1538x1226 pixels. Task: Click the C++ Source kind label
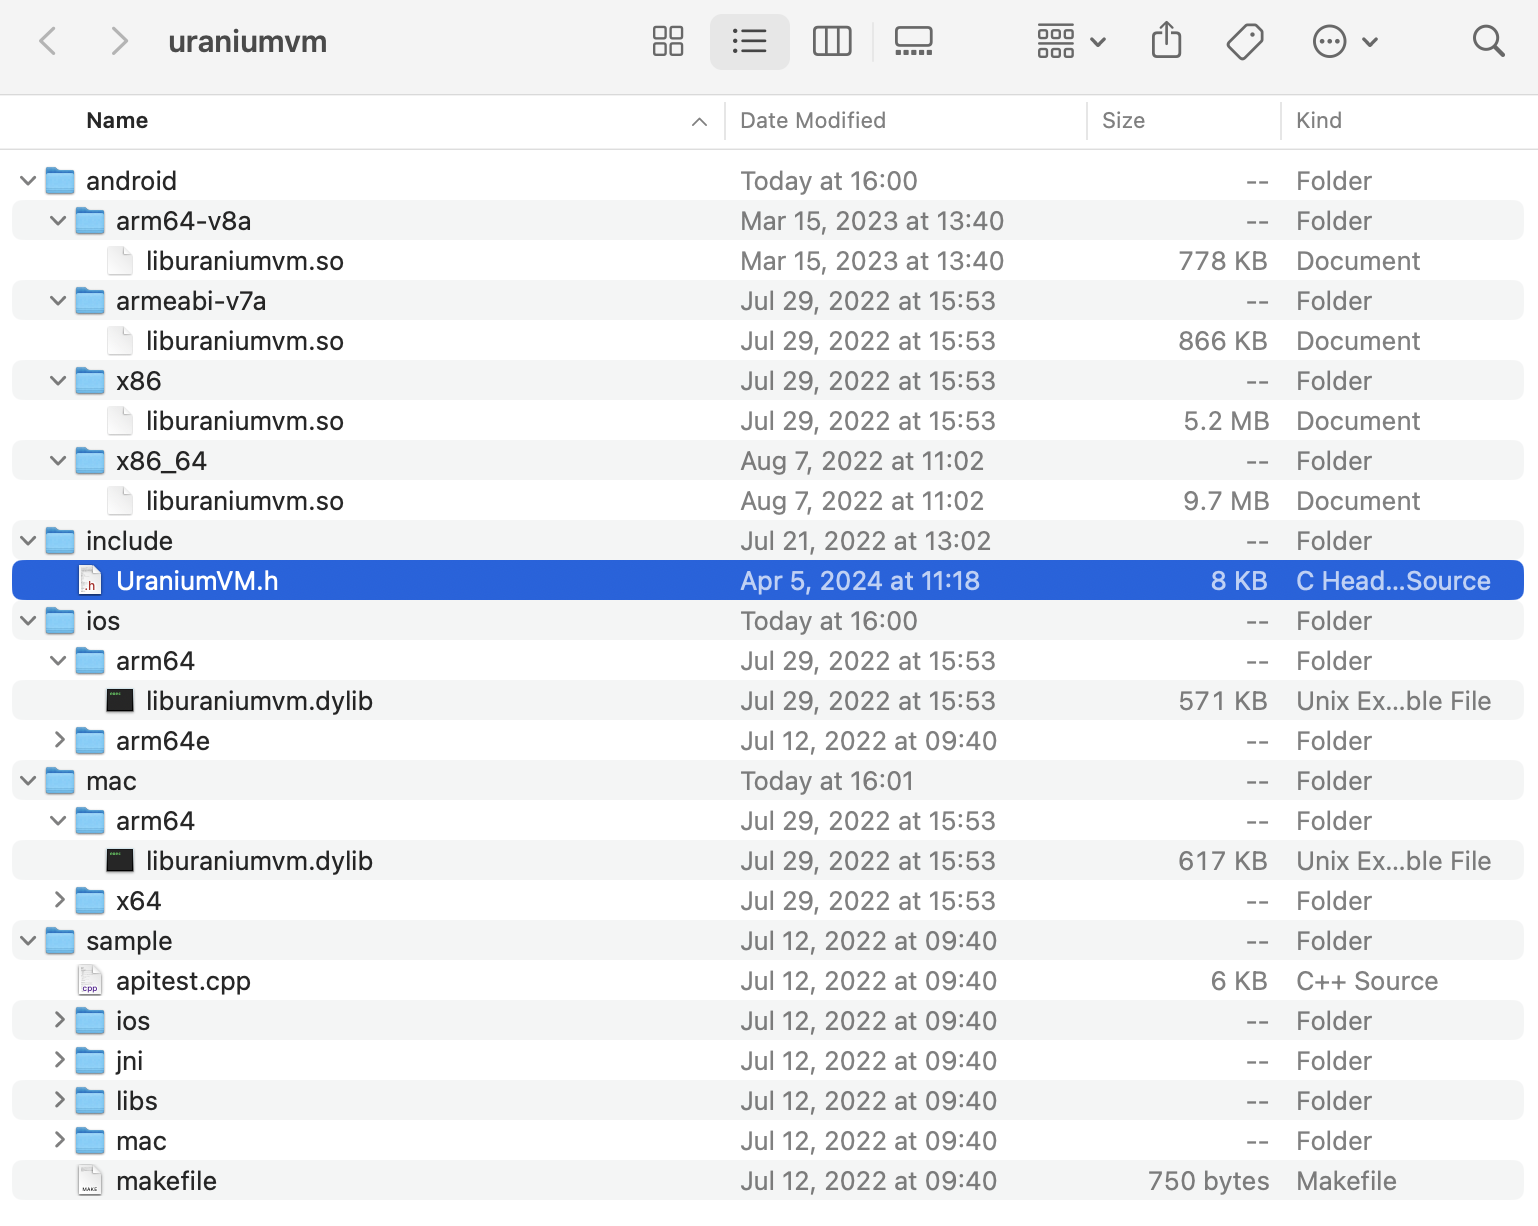[x=1367, y=981]
